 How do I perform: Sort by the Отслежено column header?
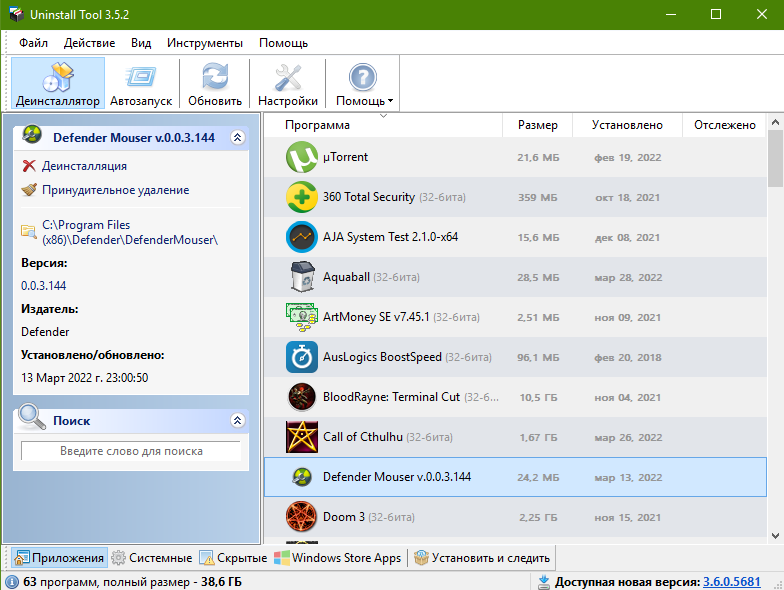click(724, 125)
